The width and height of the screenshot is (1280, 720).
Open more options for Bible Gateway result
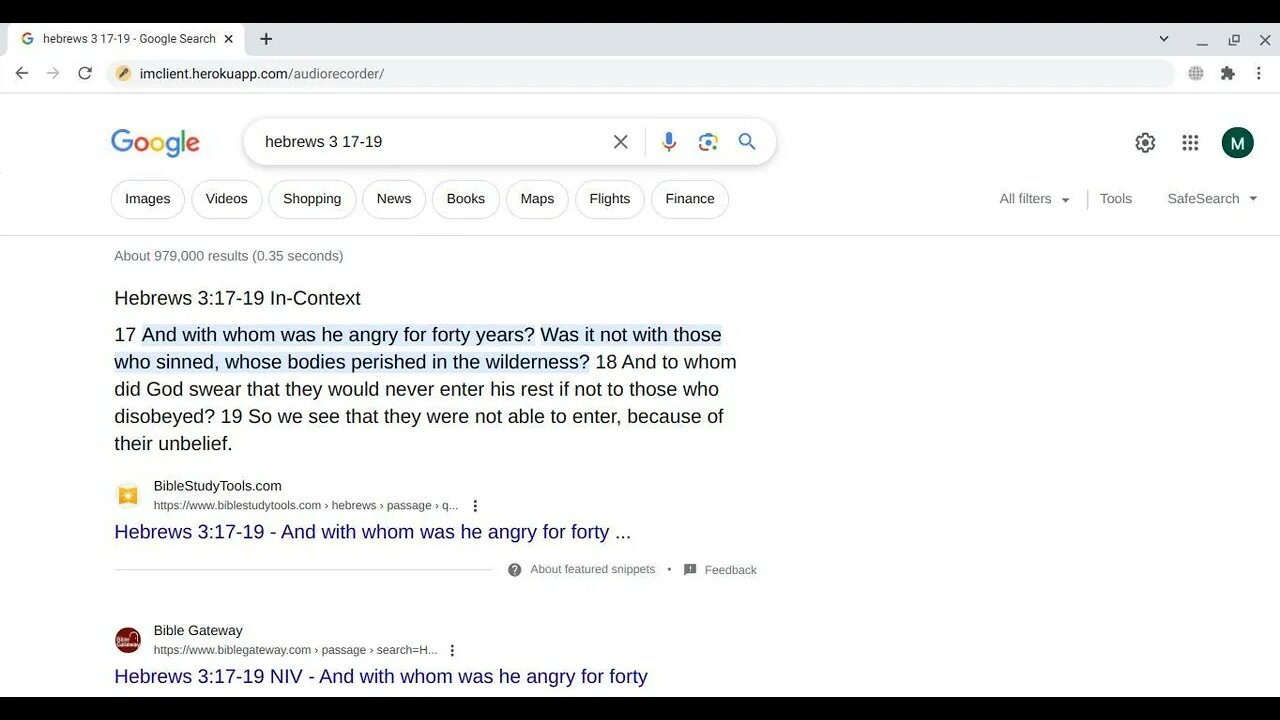(452, 650)
